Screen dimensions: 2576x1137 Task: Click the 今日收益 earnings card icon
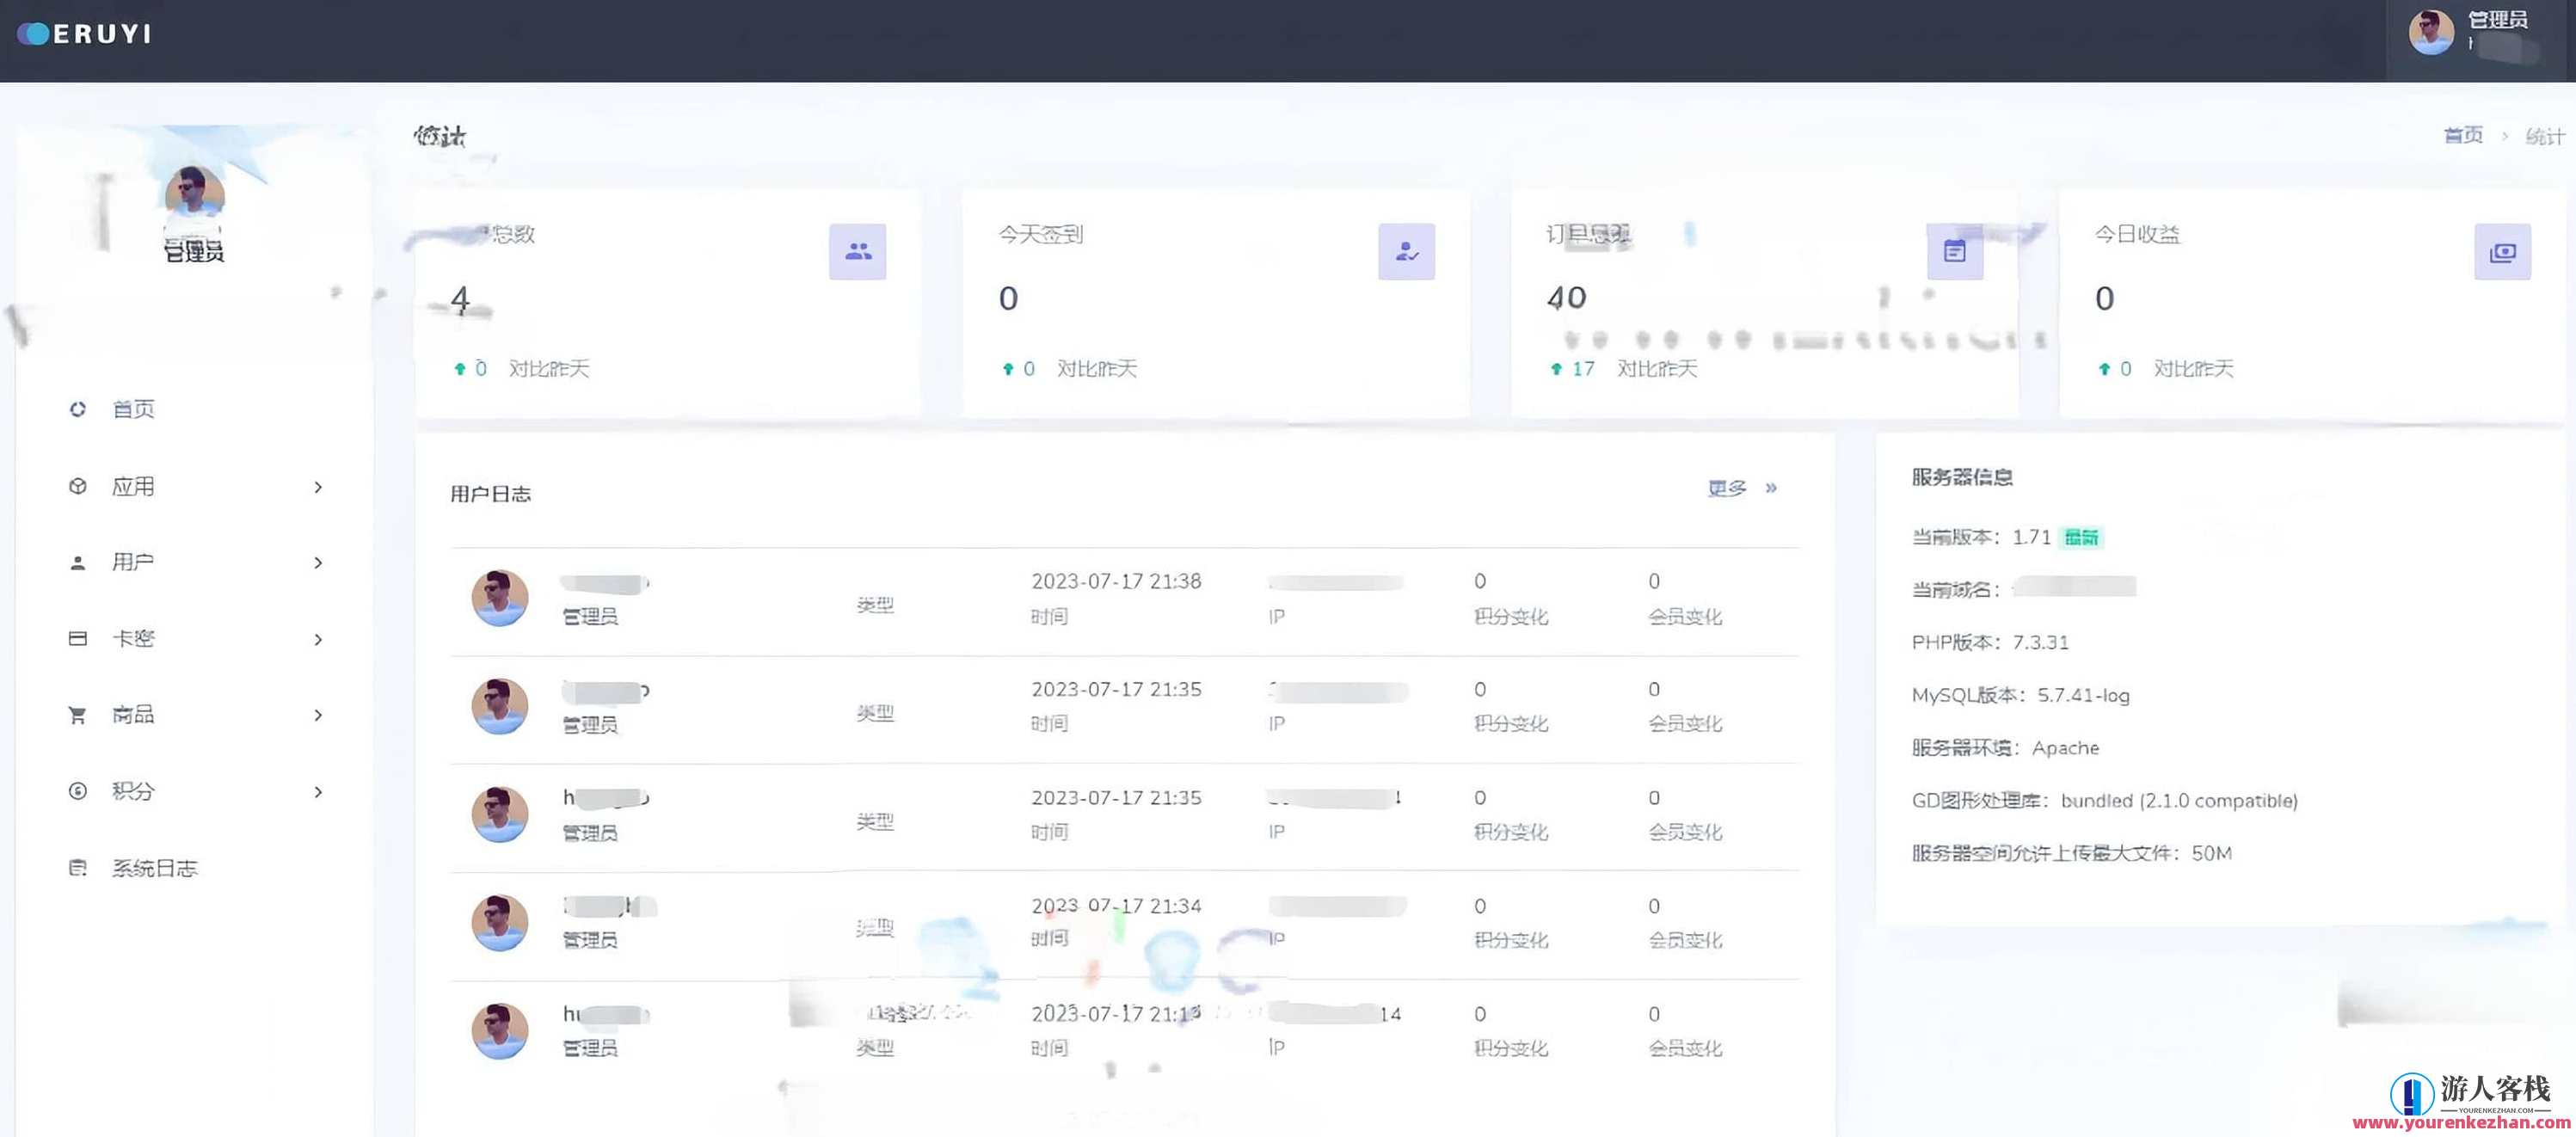click(x=2502, y=252)
